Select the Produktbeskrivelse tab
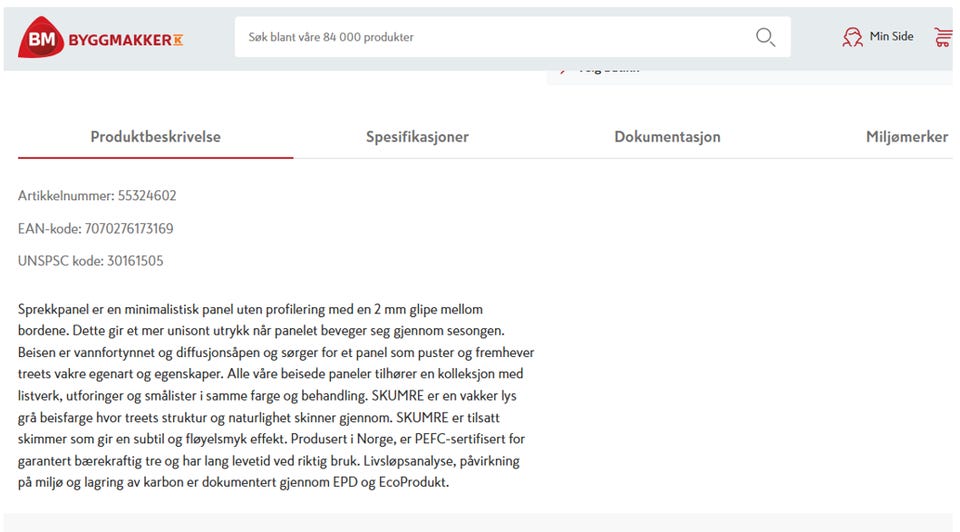The image size is (960, 532). pyautogui.click(x=156, y=137)
